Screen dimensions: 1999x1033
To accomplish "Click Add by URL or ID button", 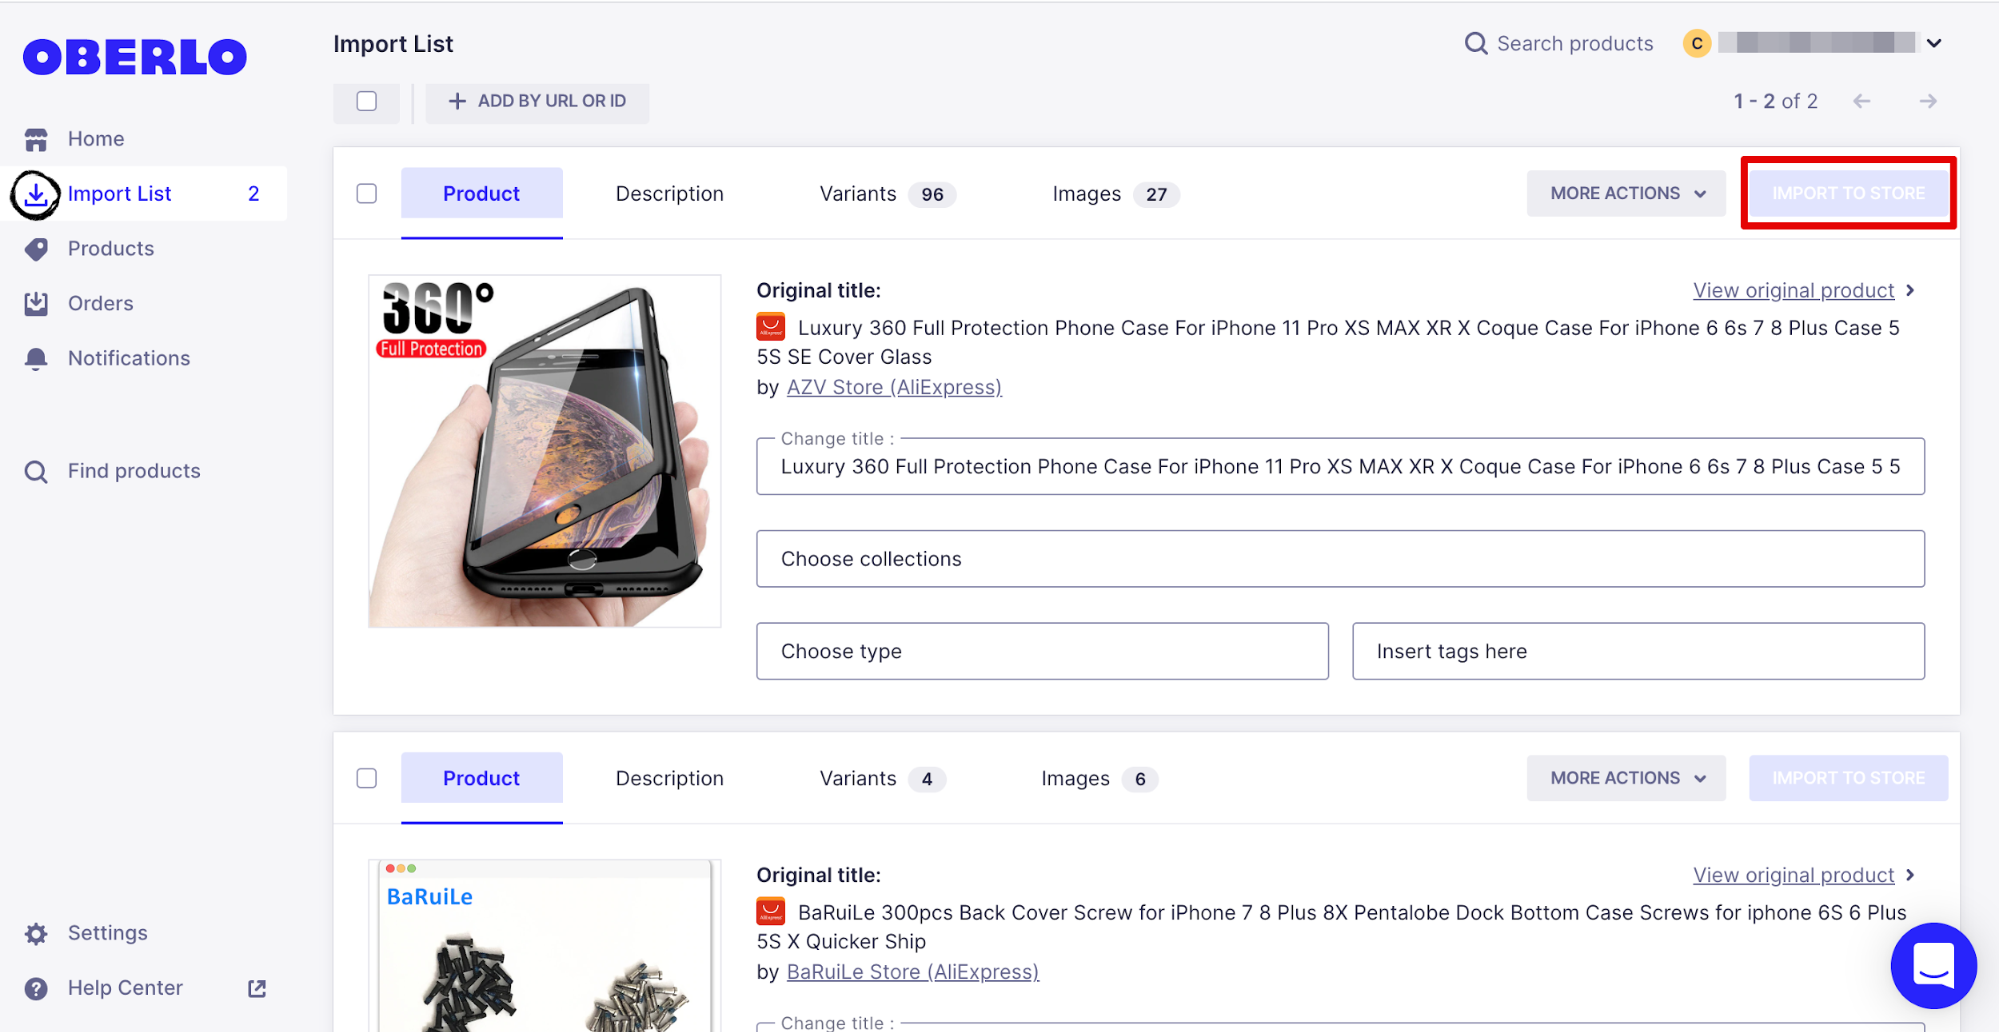I will click(x=537, y=101).
